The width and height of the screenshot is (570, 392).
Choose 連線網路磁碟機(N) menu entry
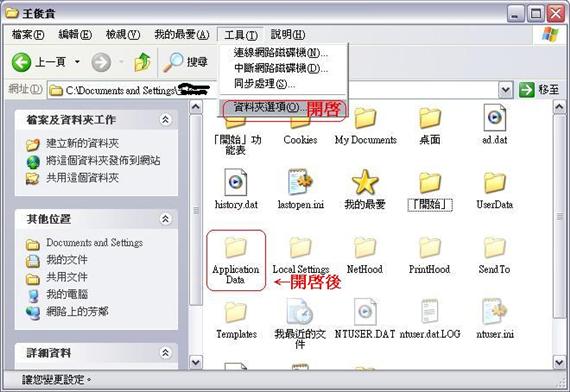(281, 53)
